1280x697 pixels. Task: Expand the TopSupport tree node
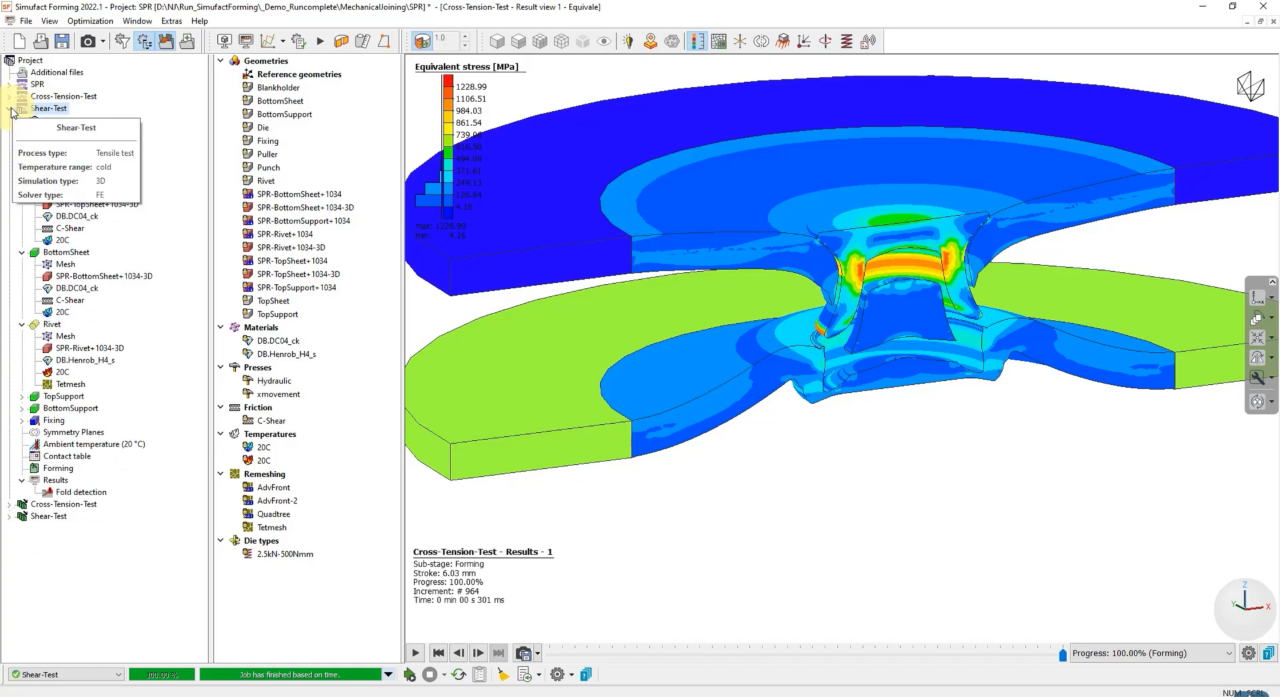(22, 397)
